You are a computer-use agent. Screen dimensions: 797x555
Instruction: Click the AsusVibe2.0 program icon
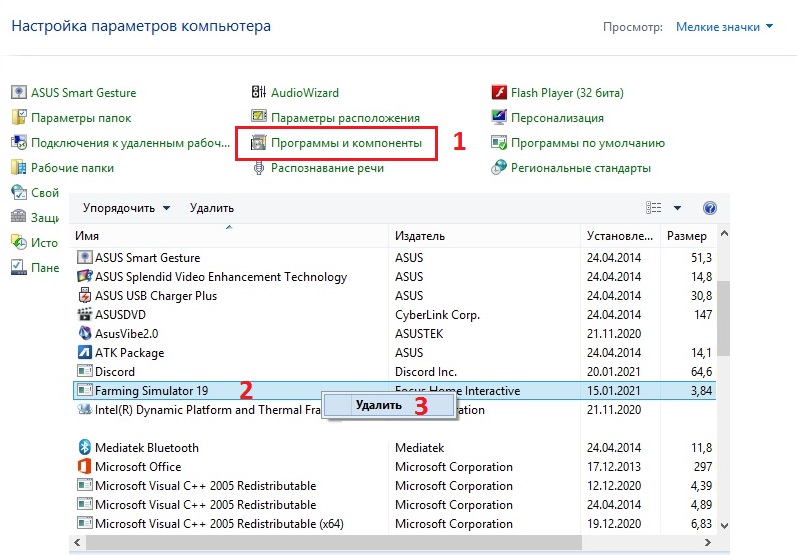point(84,333)
